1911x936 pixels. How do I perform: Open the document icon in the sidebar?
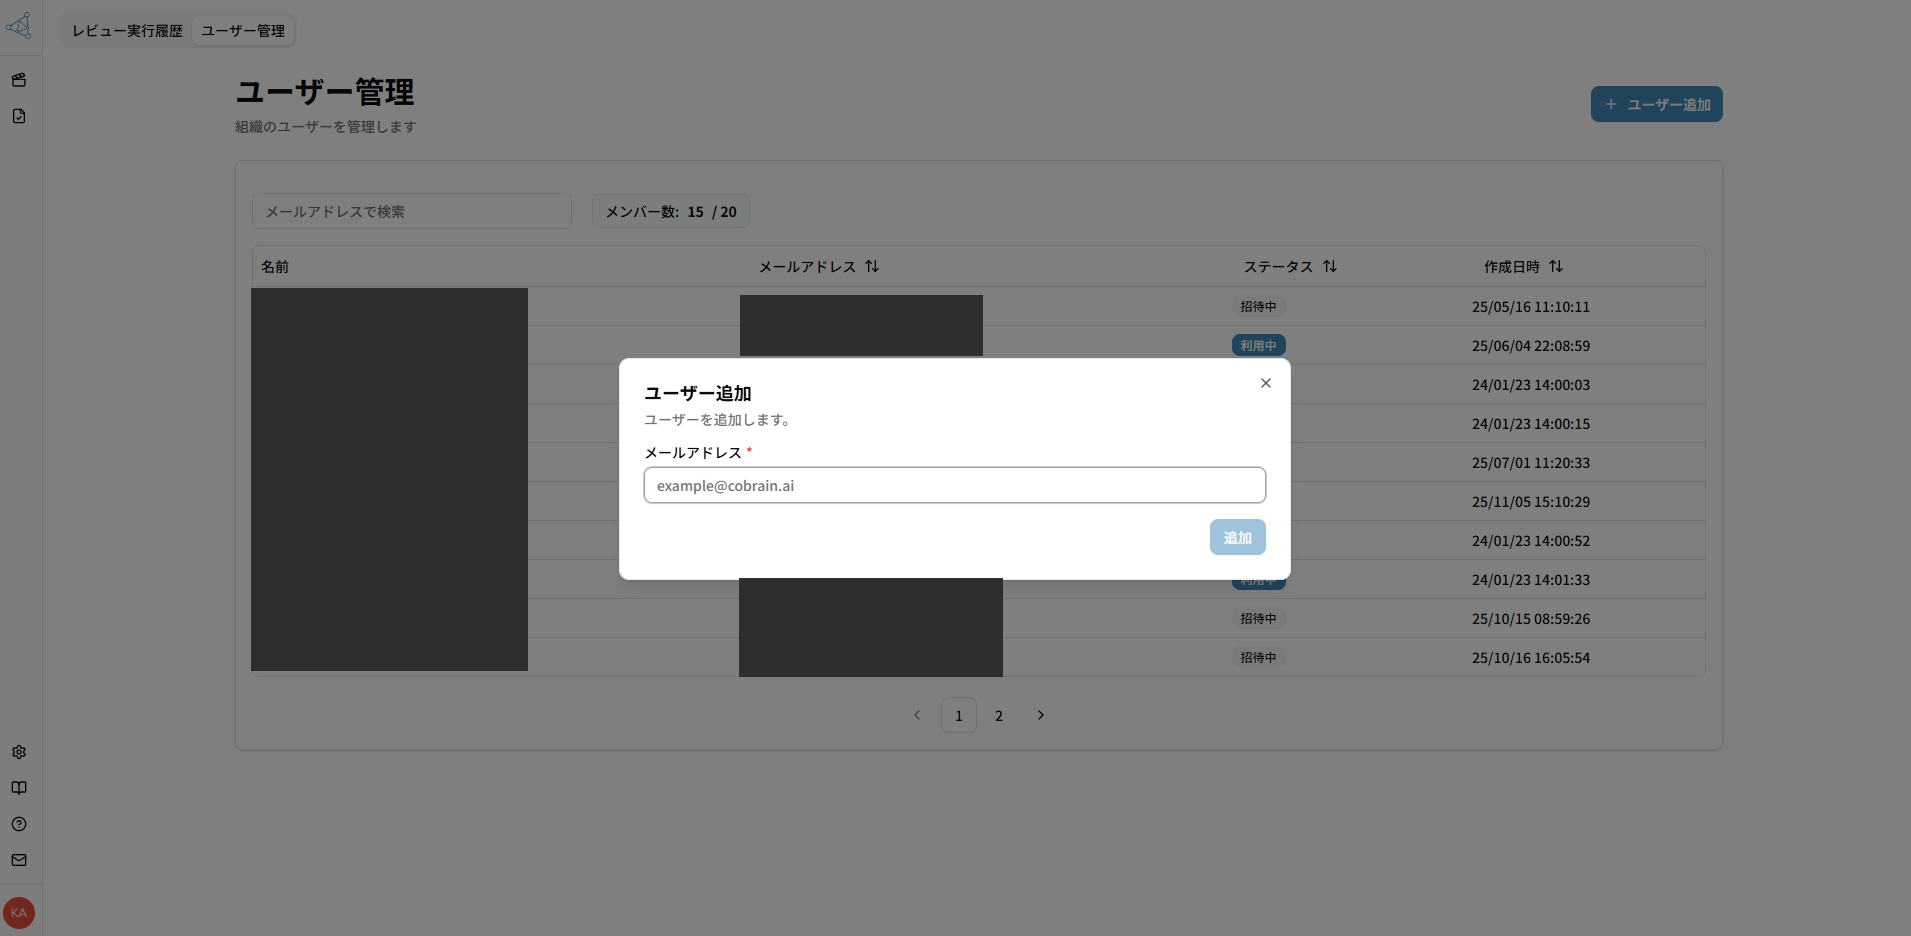coord(19,116)
